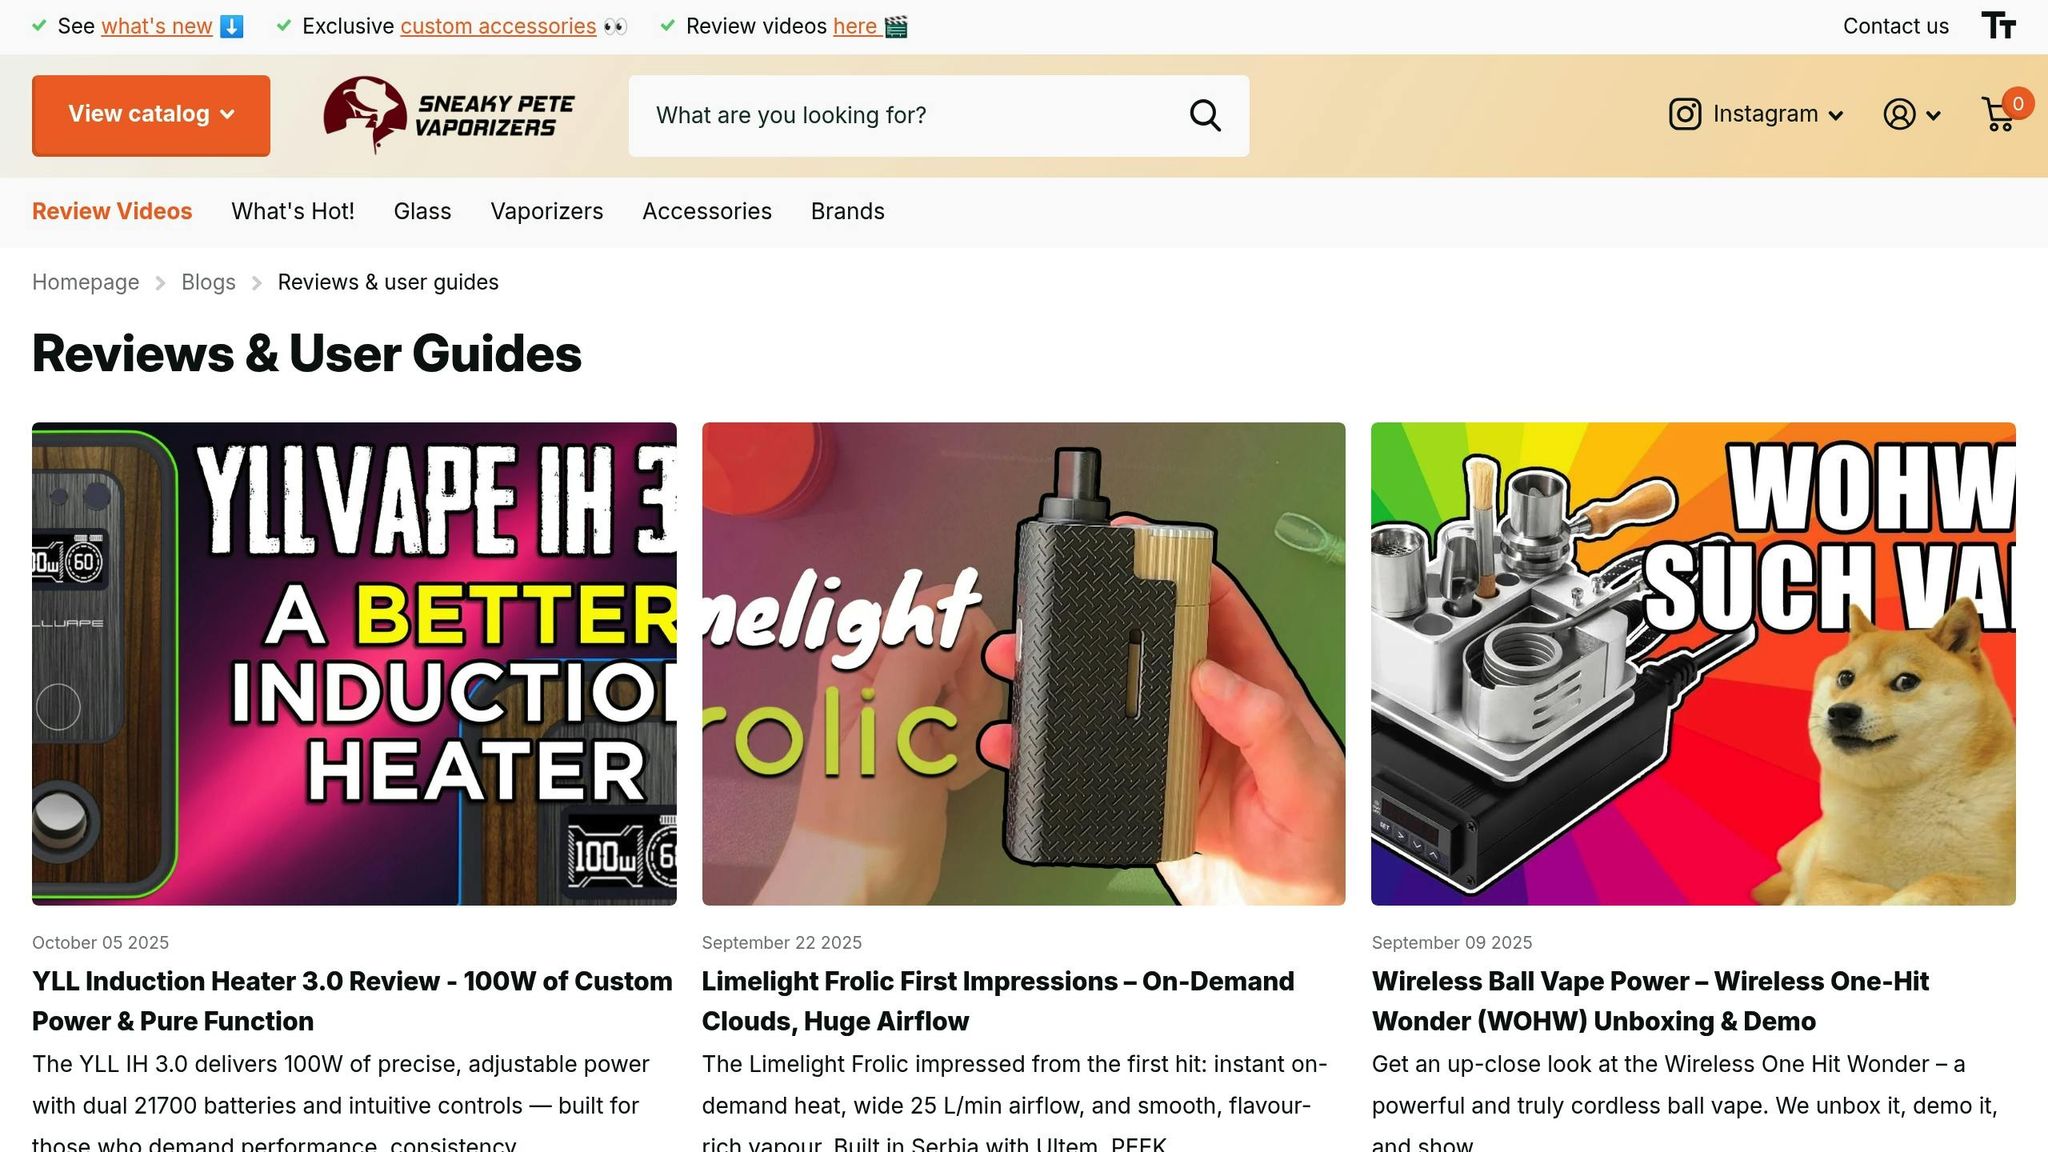Go to the Blogs breadcrumb link

pyautogui.click(x=208, y=283)
